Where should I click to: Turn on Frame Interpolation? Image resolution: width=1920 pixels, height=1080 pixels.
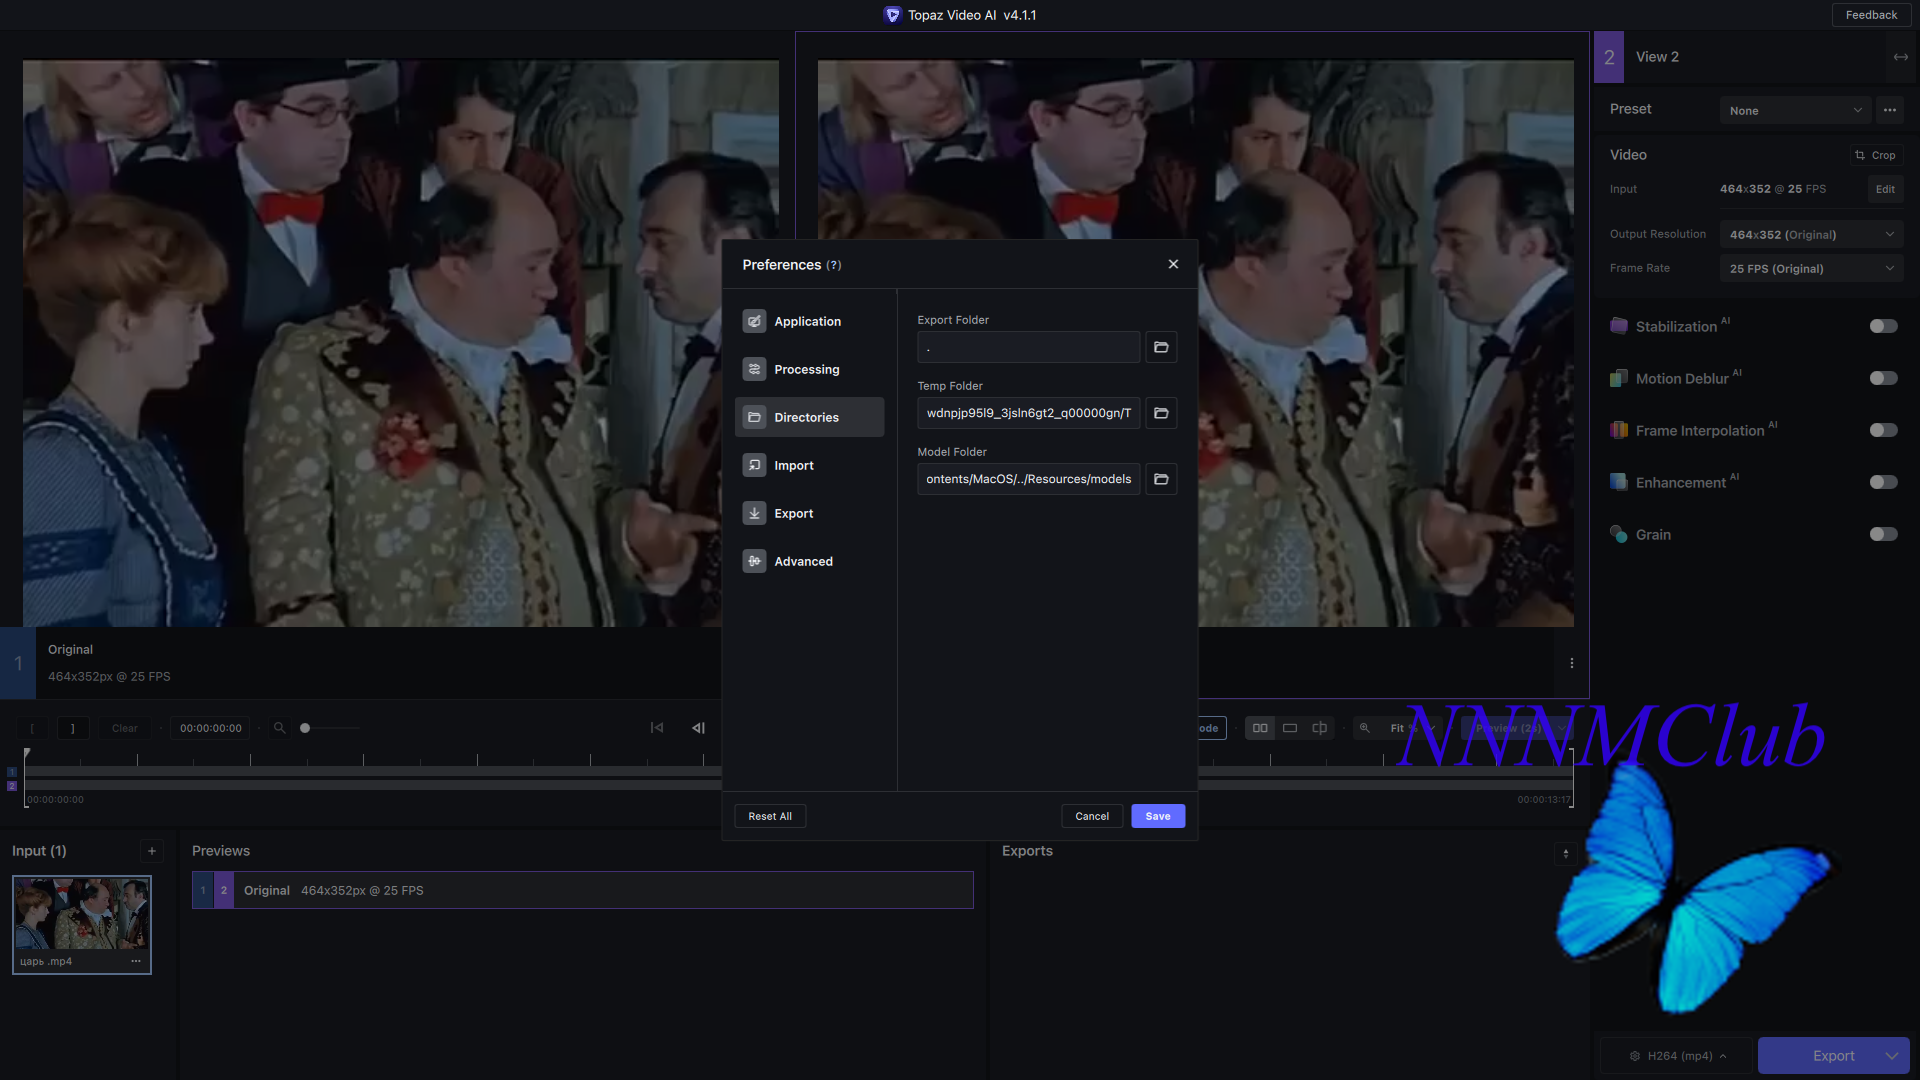click(x=1883, y=430)
